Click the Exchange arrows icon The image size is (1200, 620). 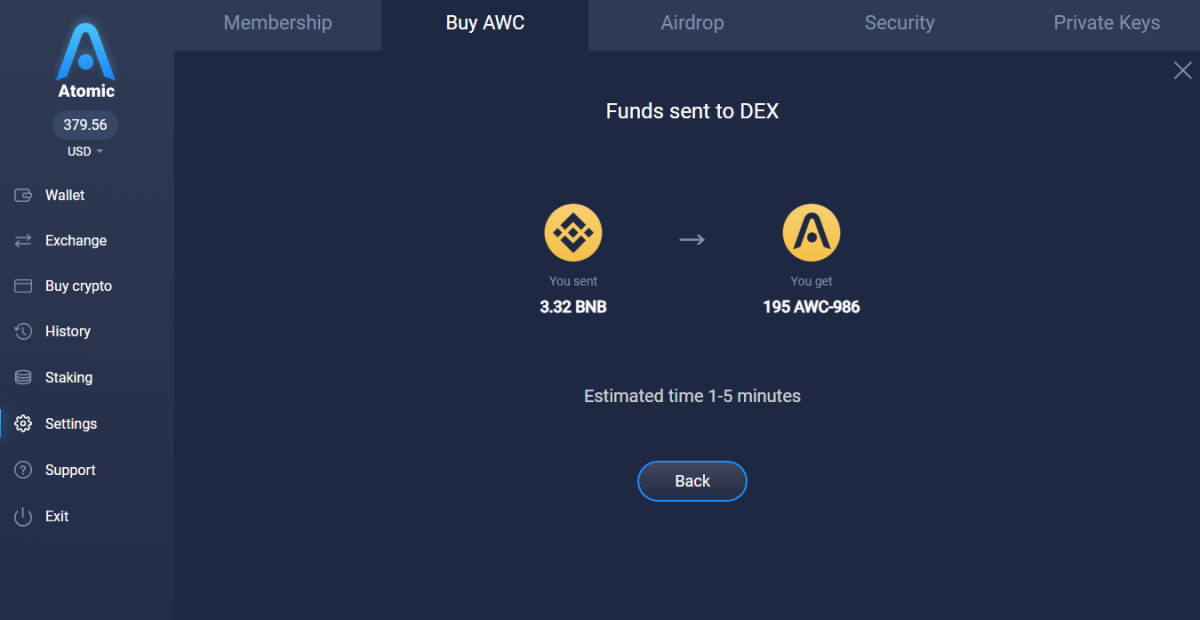[23, 241]
